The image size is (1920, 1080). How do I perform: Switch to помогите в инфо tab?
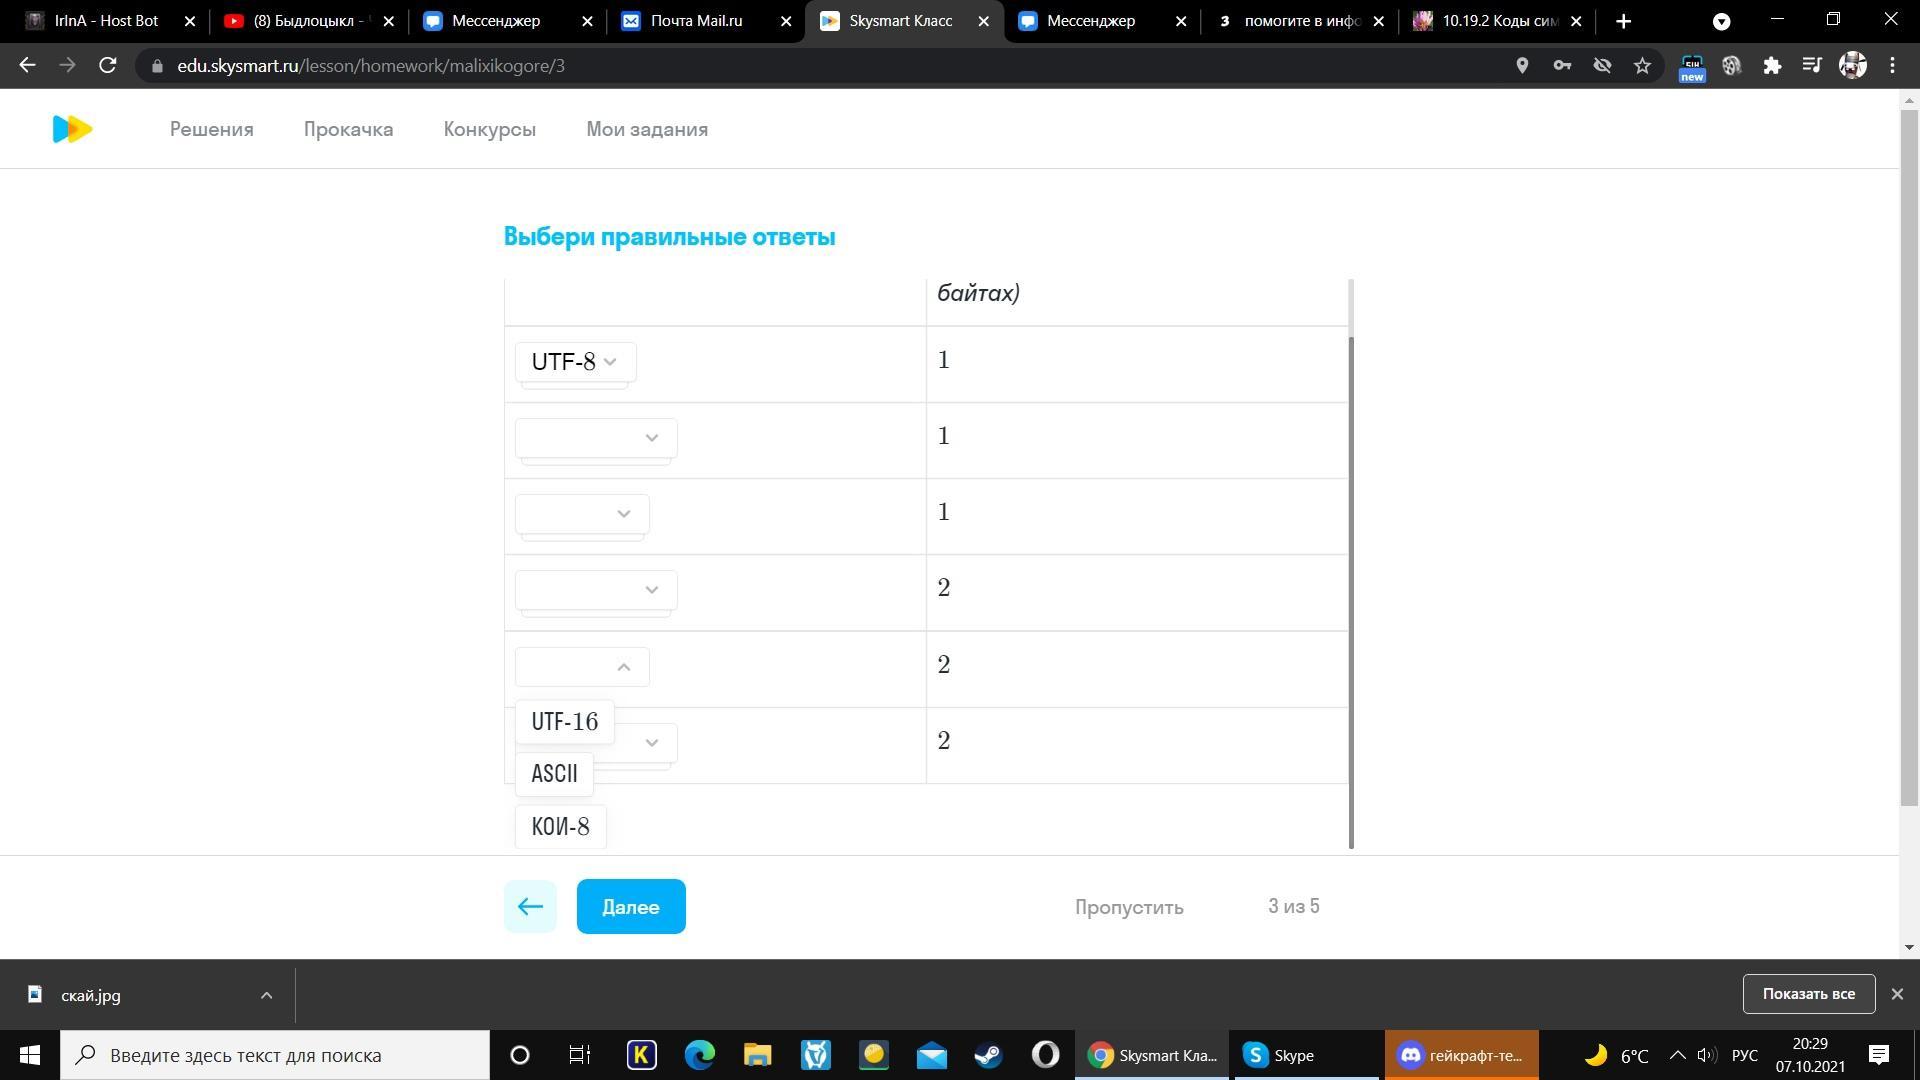[1301, 21]
